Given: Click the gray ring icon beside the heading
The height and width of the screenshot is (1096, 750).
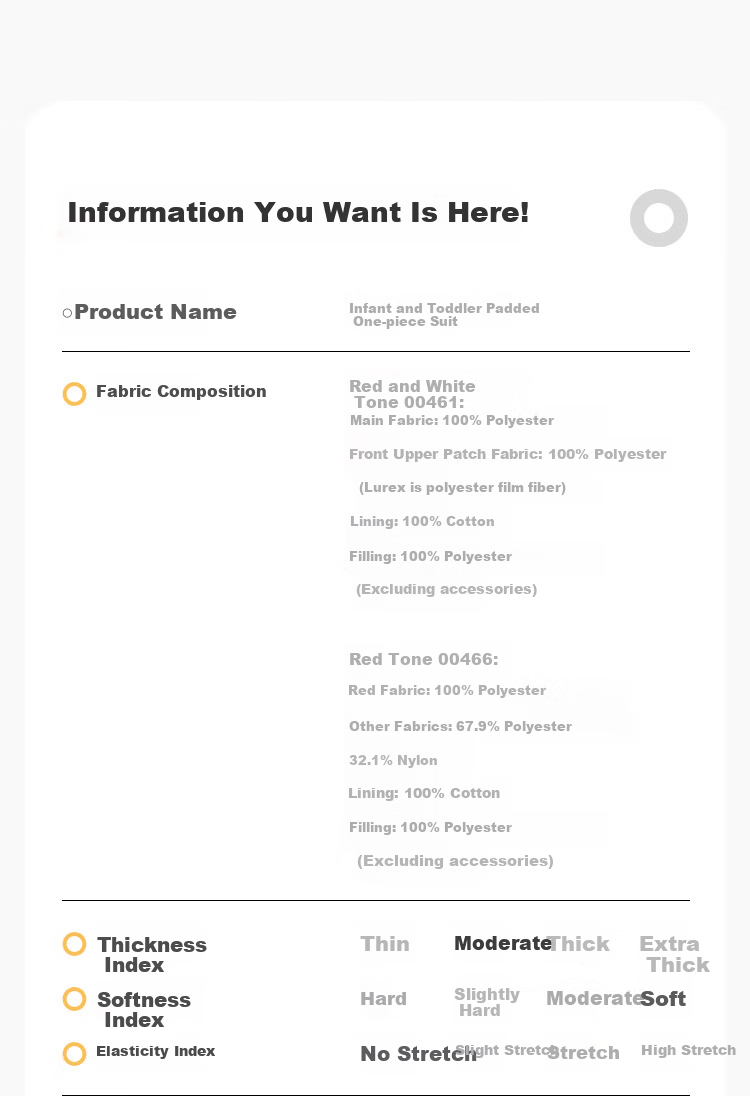Looking at the screenshot, I should 658,218.
